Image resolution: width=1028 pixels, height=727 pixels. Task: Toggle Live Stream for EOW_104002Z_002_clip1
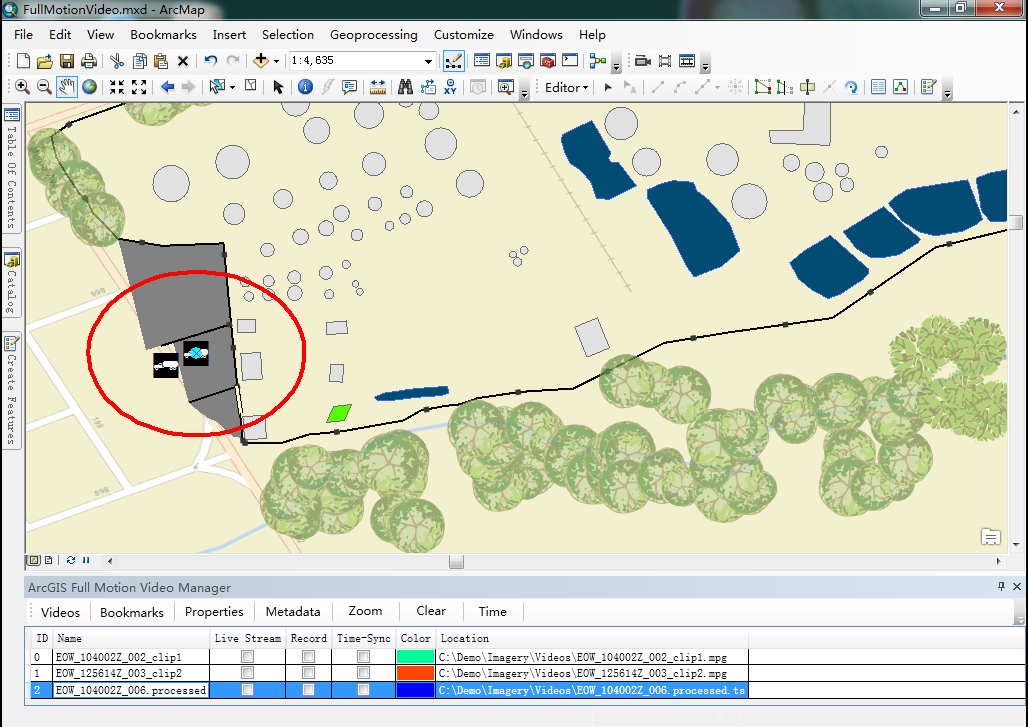247,656
